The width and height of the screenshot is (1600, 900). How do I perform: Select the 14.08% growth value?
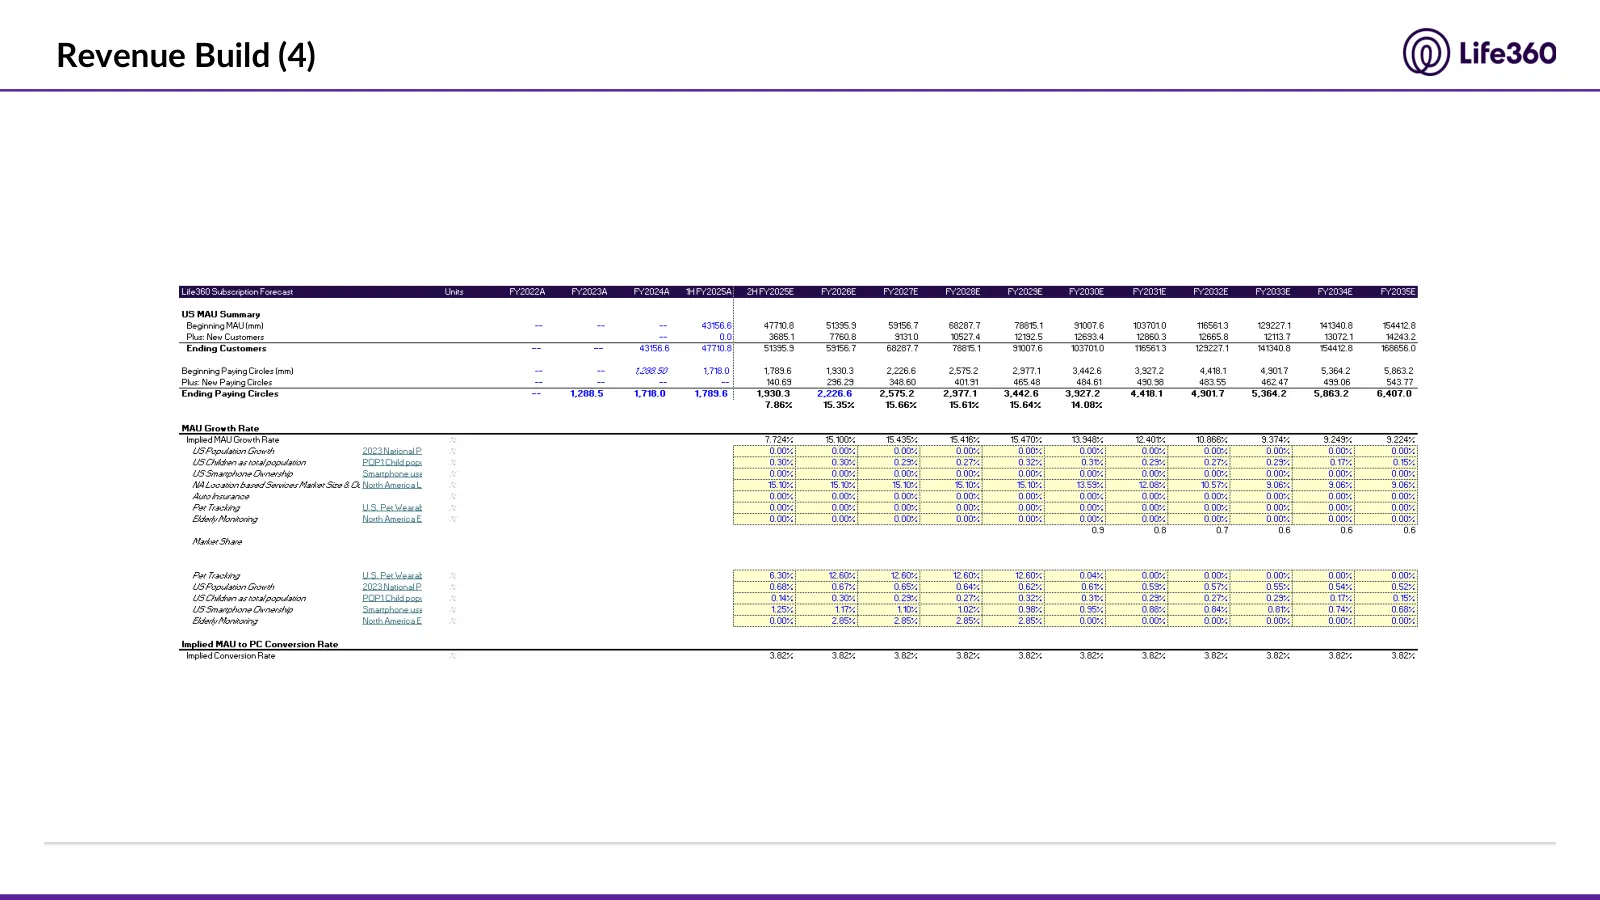pyautogui.click(x=1087, y=405)
